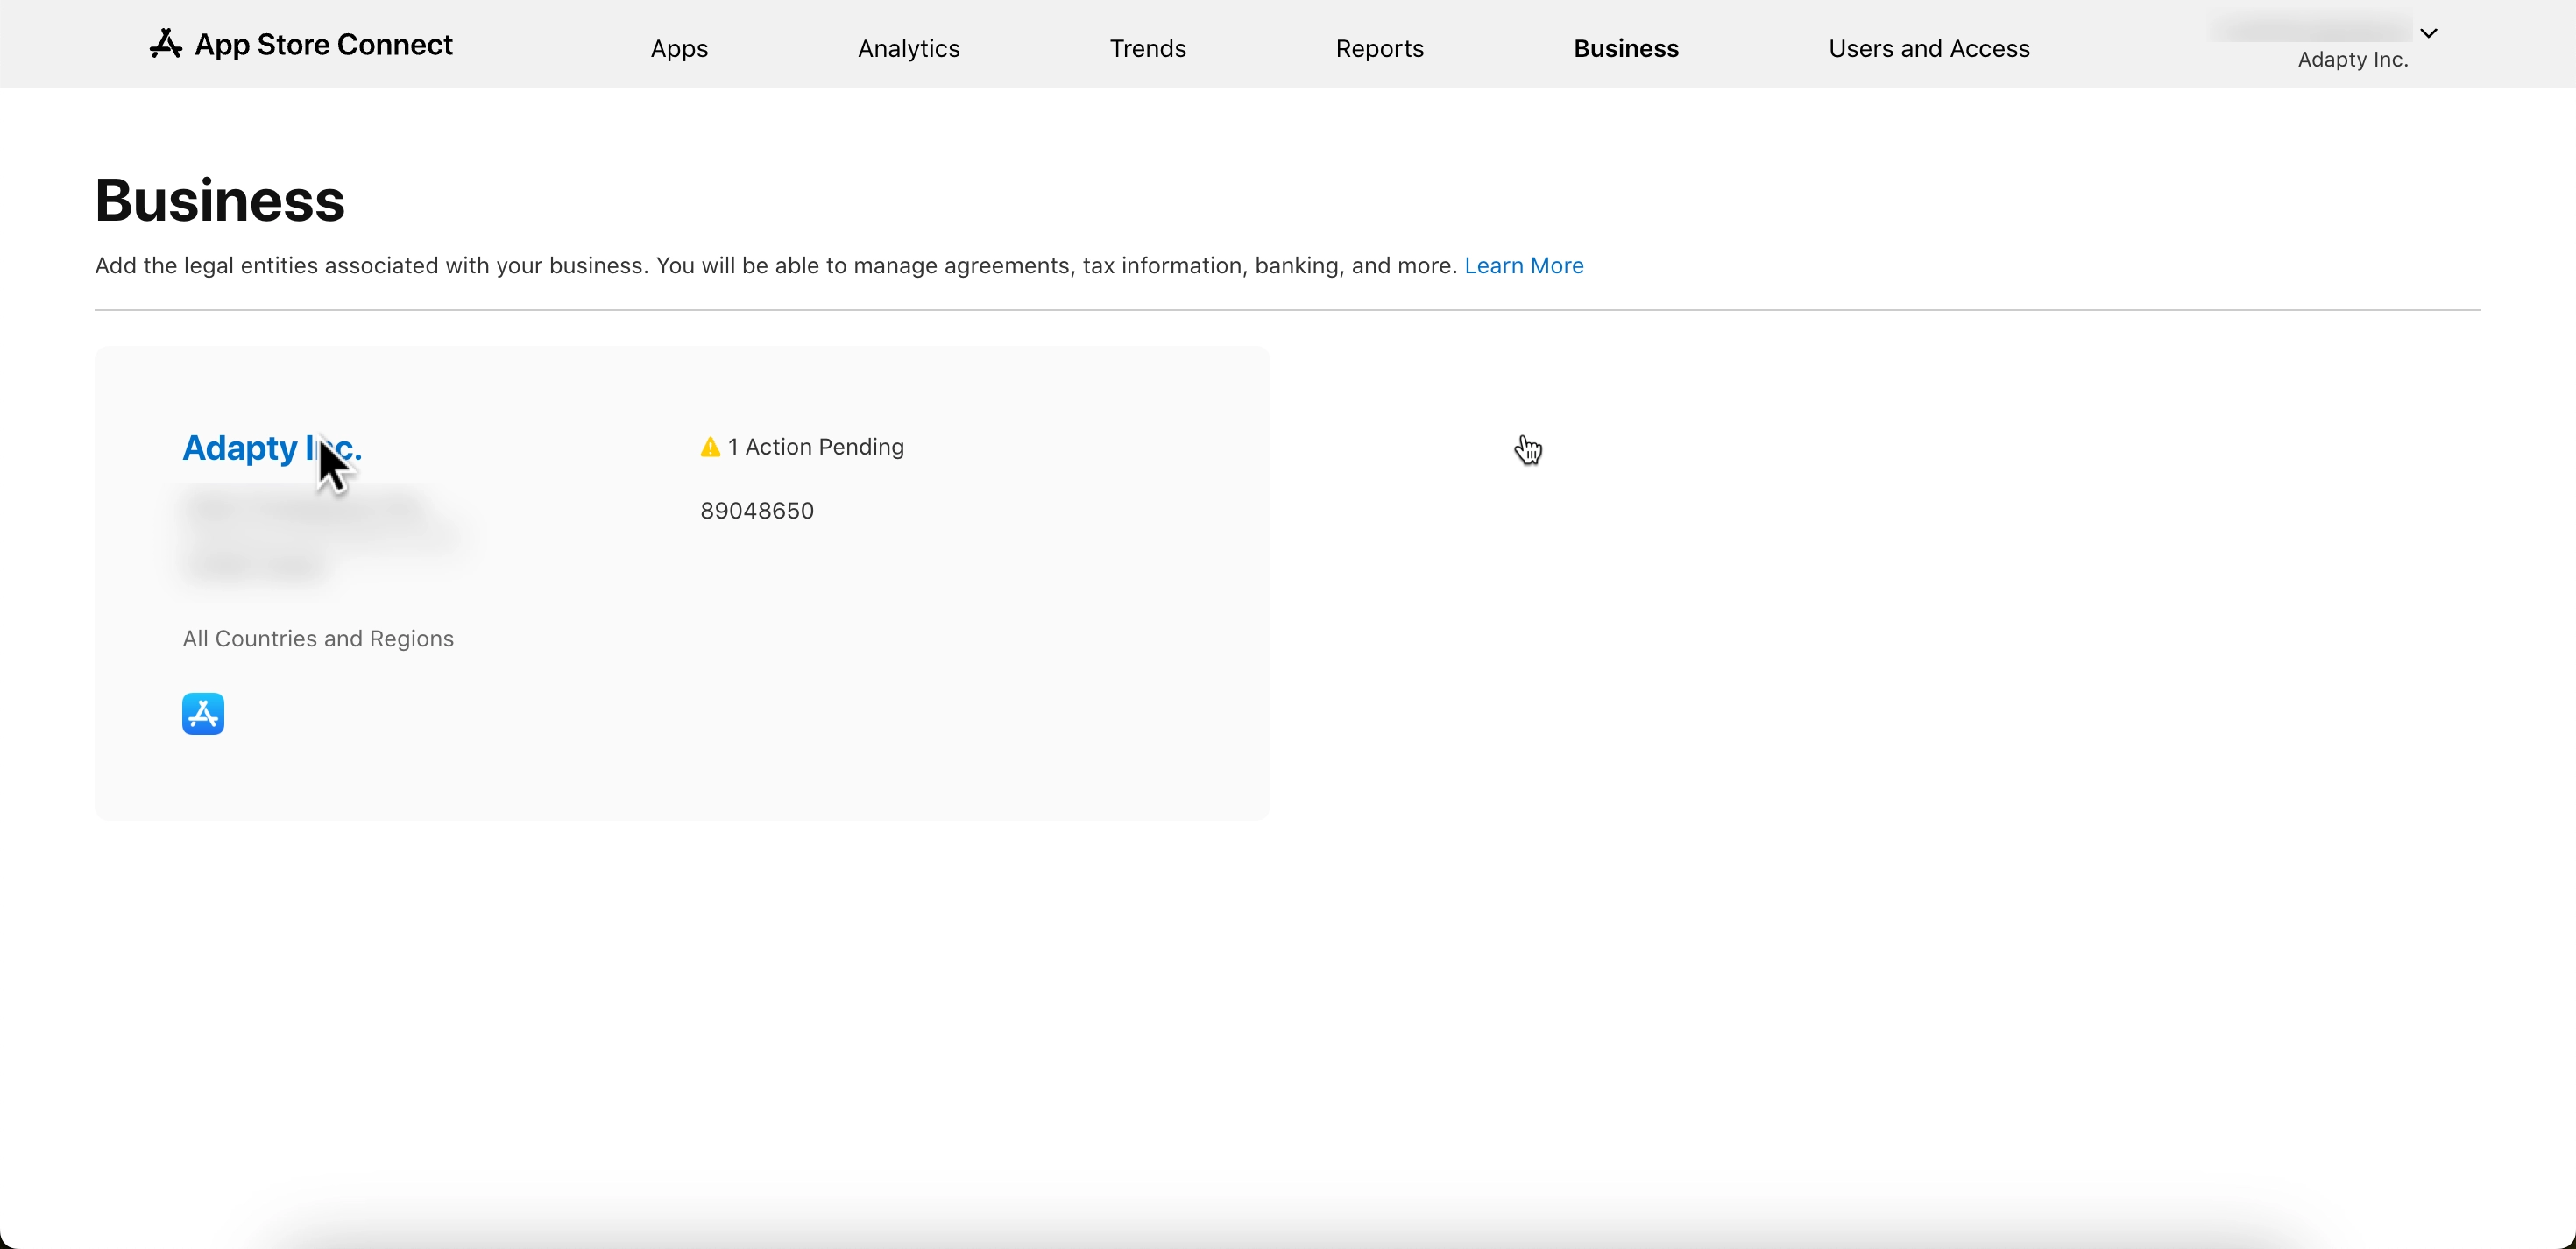Follow the Learn More link
The width and height of the screenshot is (2576, 1249).
click(x=1523, y=266)
